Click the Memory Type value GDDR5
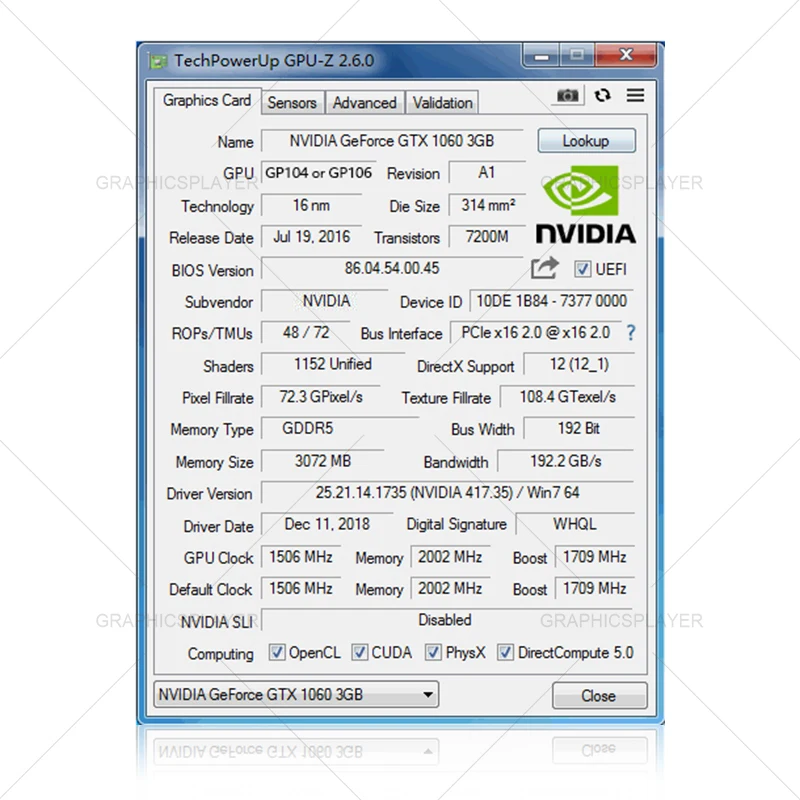This screenshot has height=800, width=800. tap(340, 429)
